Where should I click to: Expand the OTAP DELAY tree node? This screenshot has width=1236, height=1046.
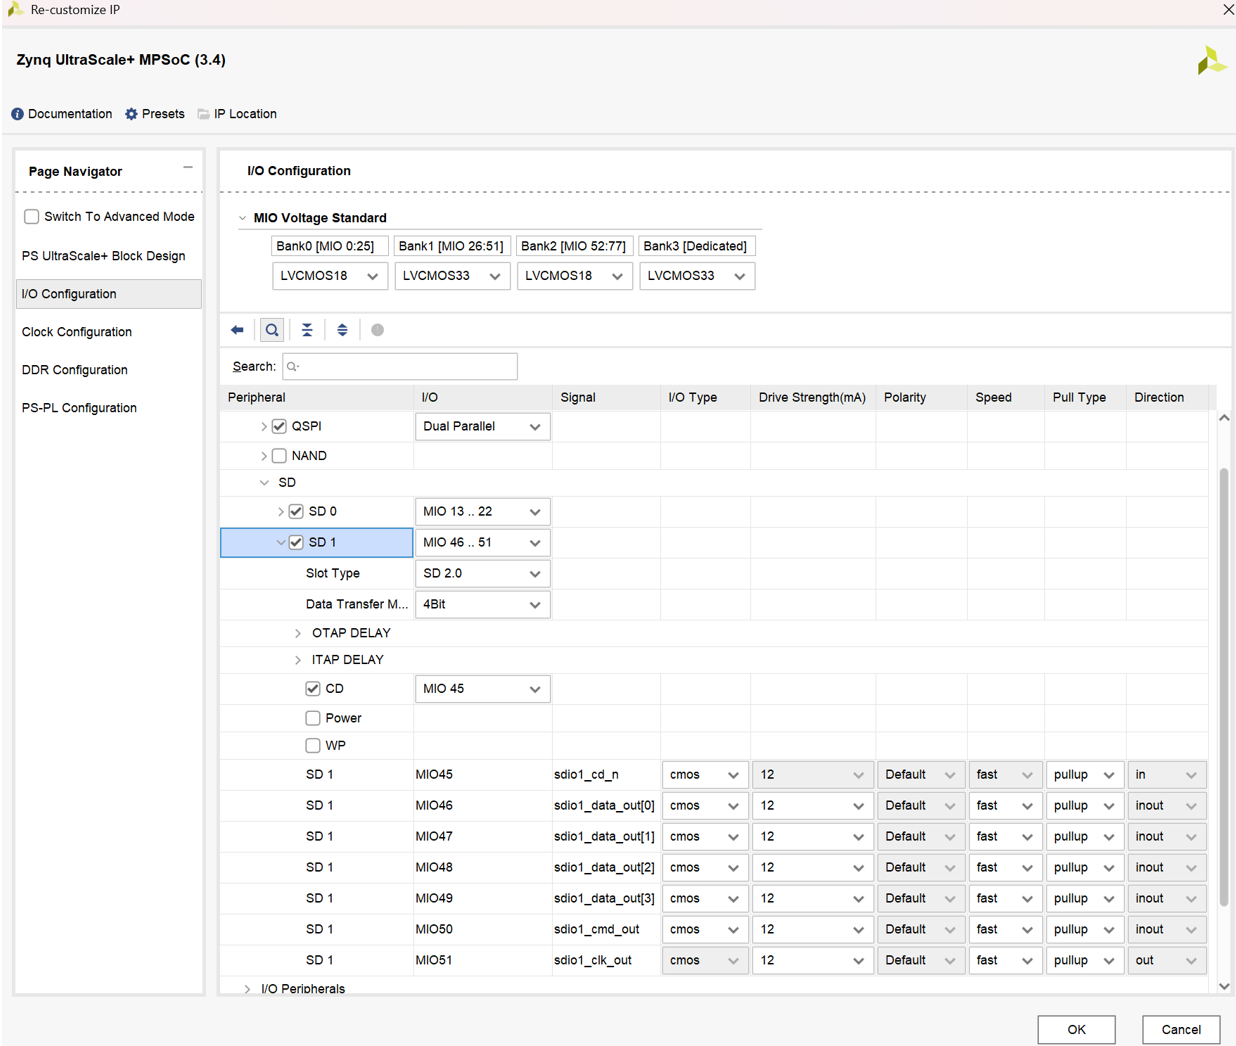(298, 633)
